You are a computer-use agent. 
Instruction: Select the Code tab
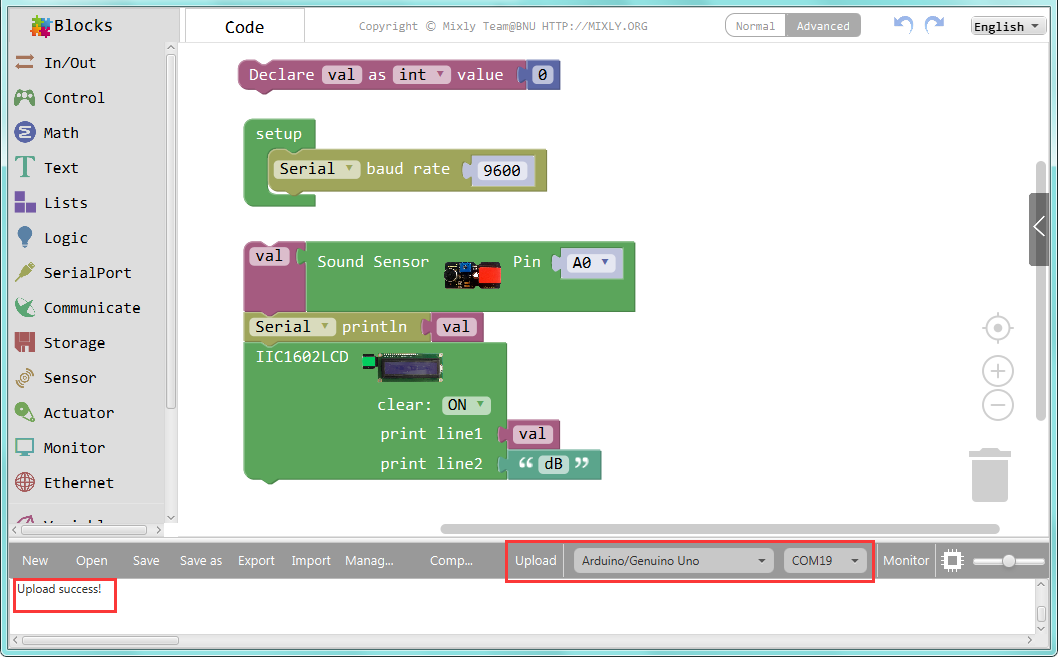coord(244,27)
